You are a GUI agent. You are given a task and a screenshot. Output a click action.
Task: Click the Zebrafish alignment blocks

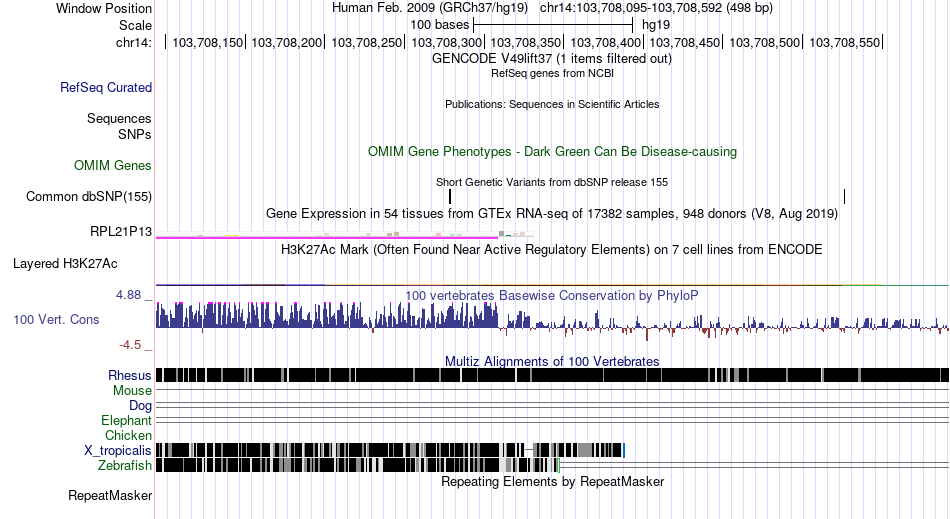tap(358, 465)
